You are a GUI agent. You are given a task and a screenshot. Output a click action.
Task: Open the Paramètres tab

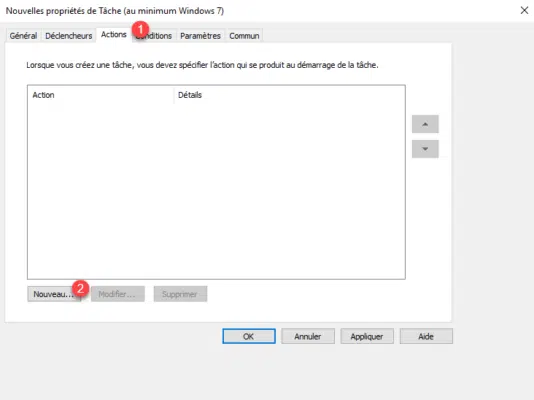tap(200, 36)
